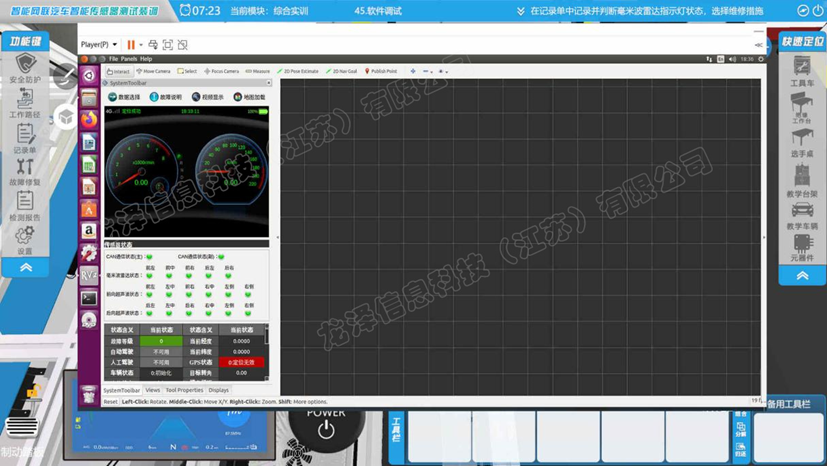The height and width of the screenshot is (466, 827).
Task: Open the Player(P) dropdown menu
Action: coord(99,45)
